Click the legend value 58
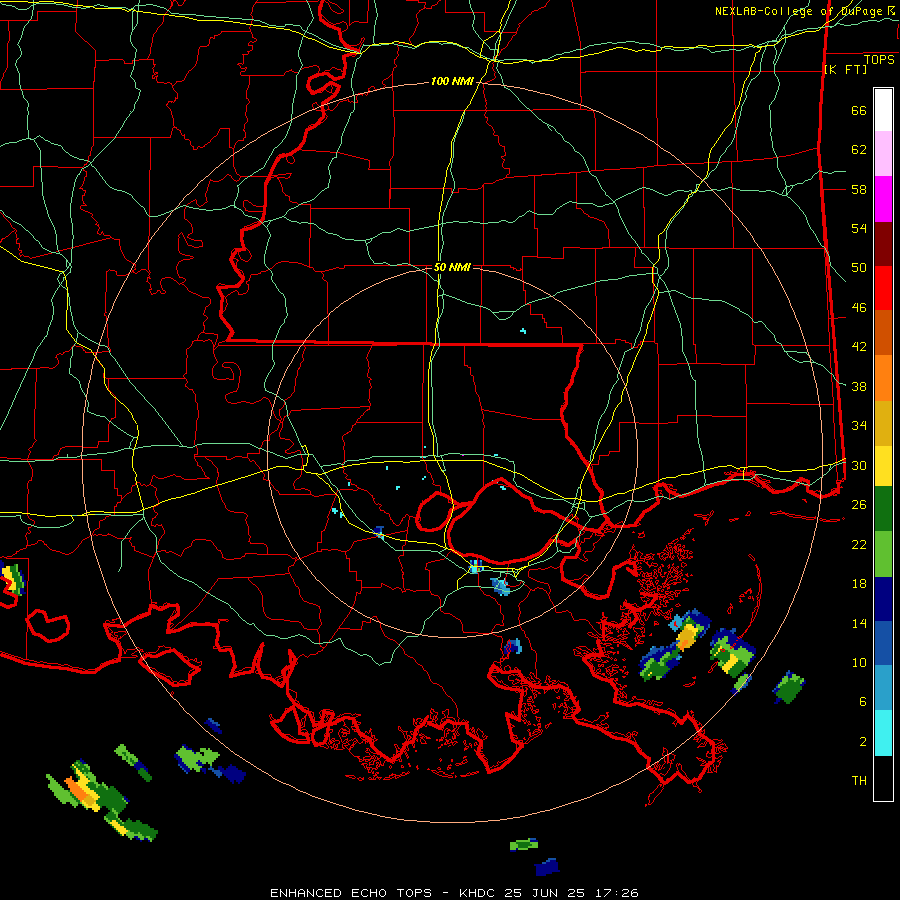900x900 pixels. pos(859,189)
